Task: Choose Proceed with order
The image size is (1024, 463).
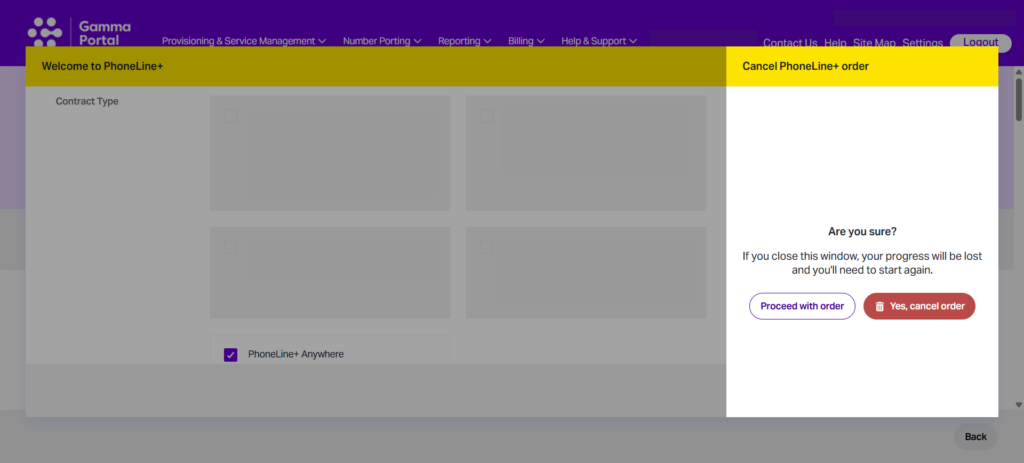Action: [x=802, y=306]
